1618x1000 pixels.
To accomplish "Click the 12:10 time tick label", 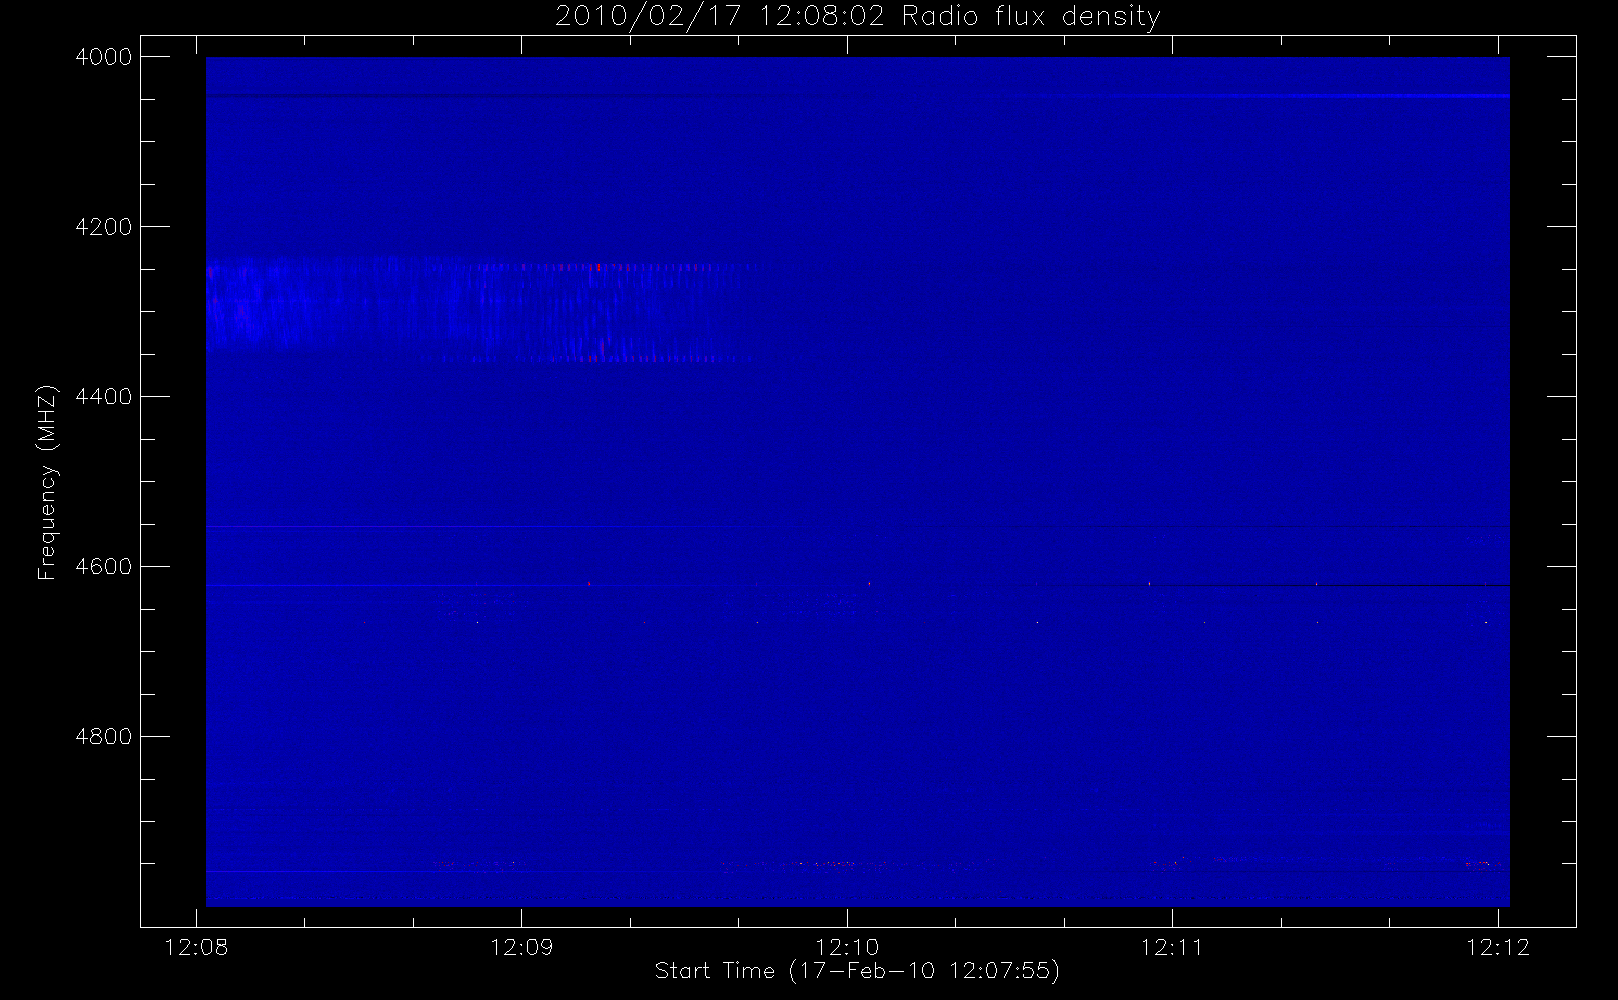I will [847, 947].
